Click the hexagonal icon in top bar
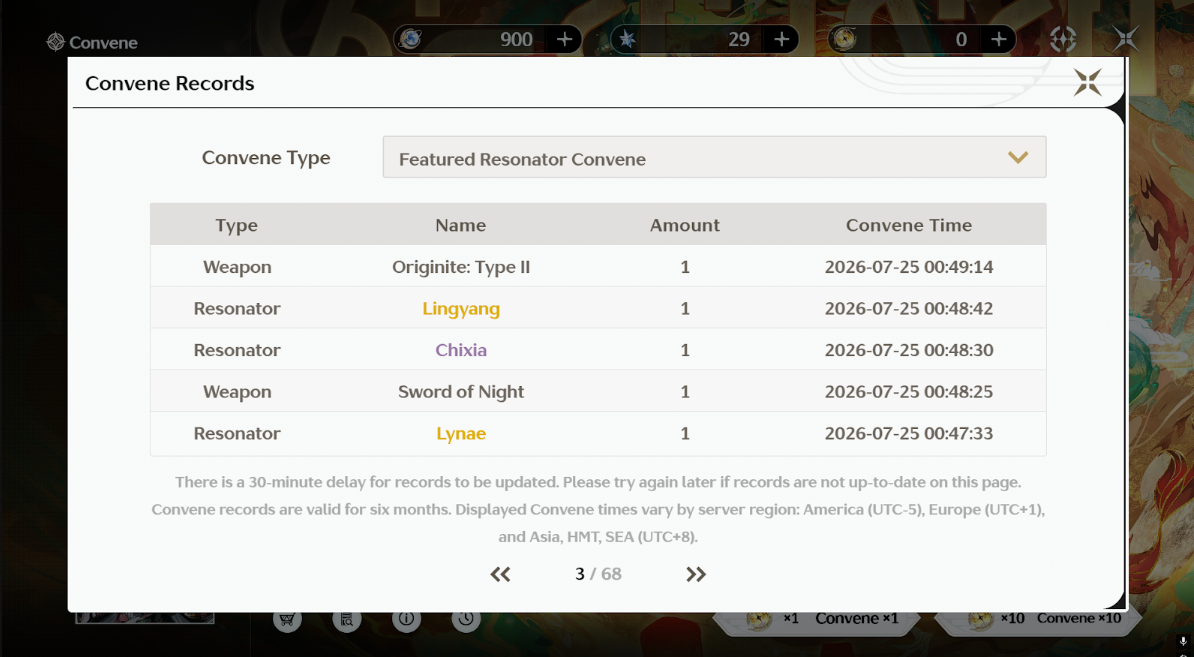 pyautogui.click(x=1062, y=39)
